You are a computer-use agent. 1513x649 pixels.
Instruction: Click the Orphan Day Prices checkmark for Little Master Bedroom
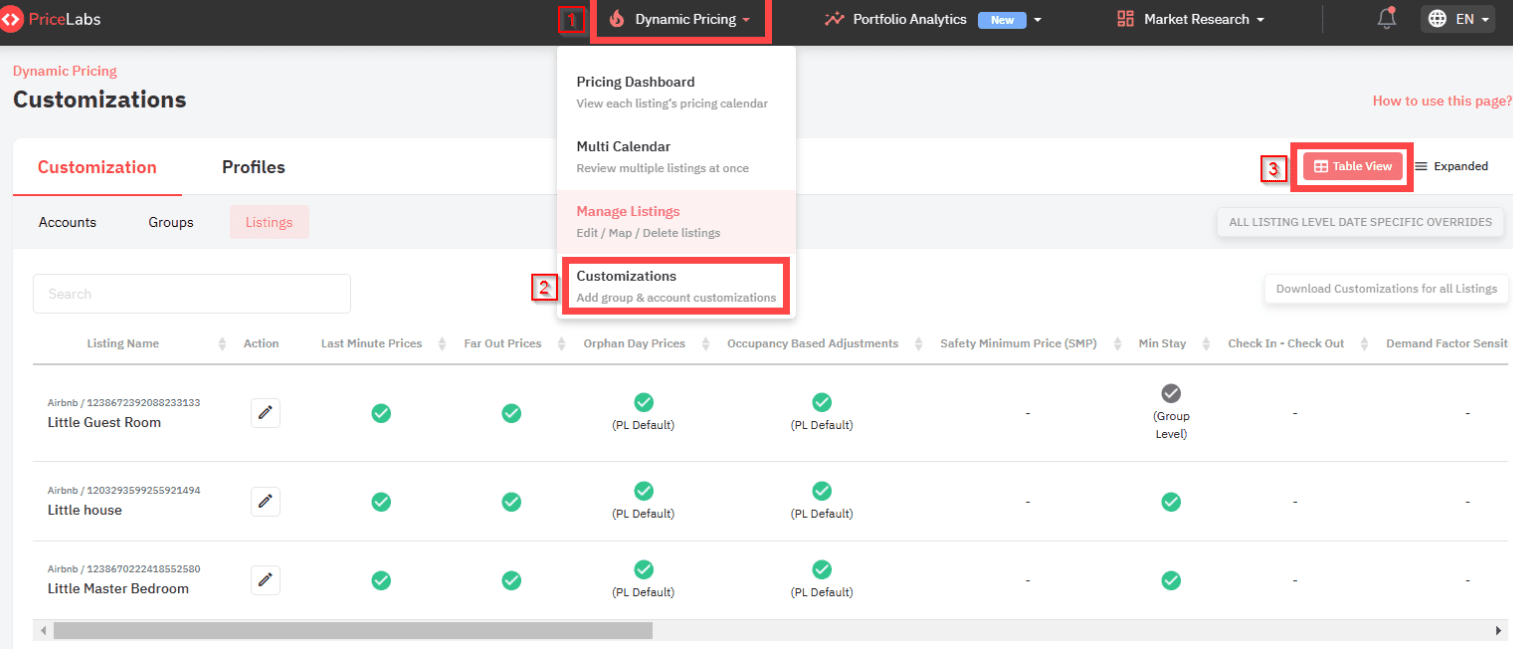pos(643,570)
